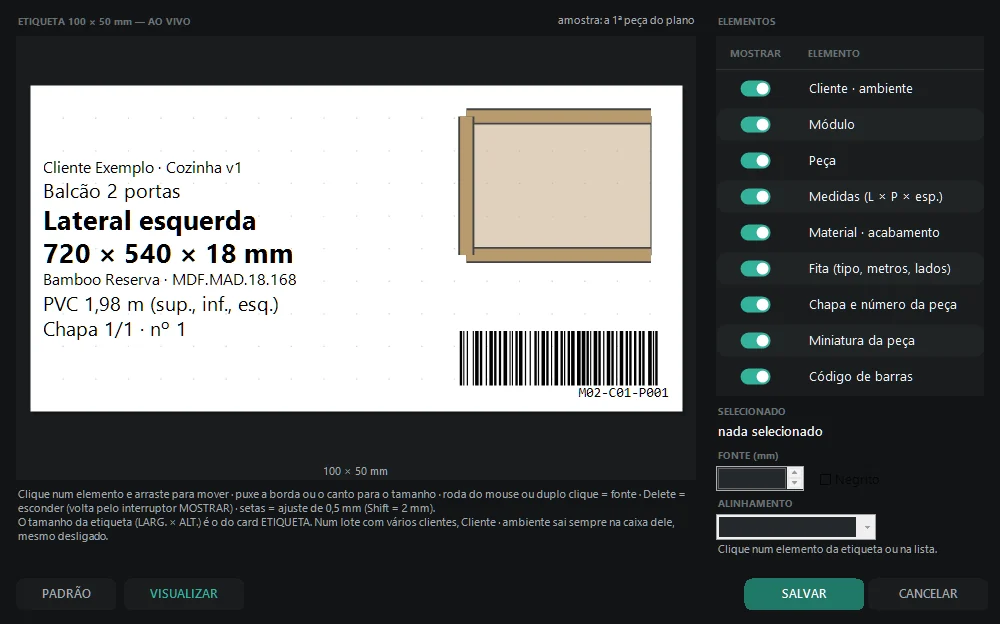Select 'Bamboo Reserva · MDF.MAD.18.168' text
Image resolution: width=1000 pixels, height=624 pixels.
[x=170, y=279]
